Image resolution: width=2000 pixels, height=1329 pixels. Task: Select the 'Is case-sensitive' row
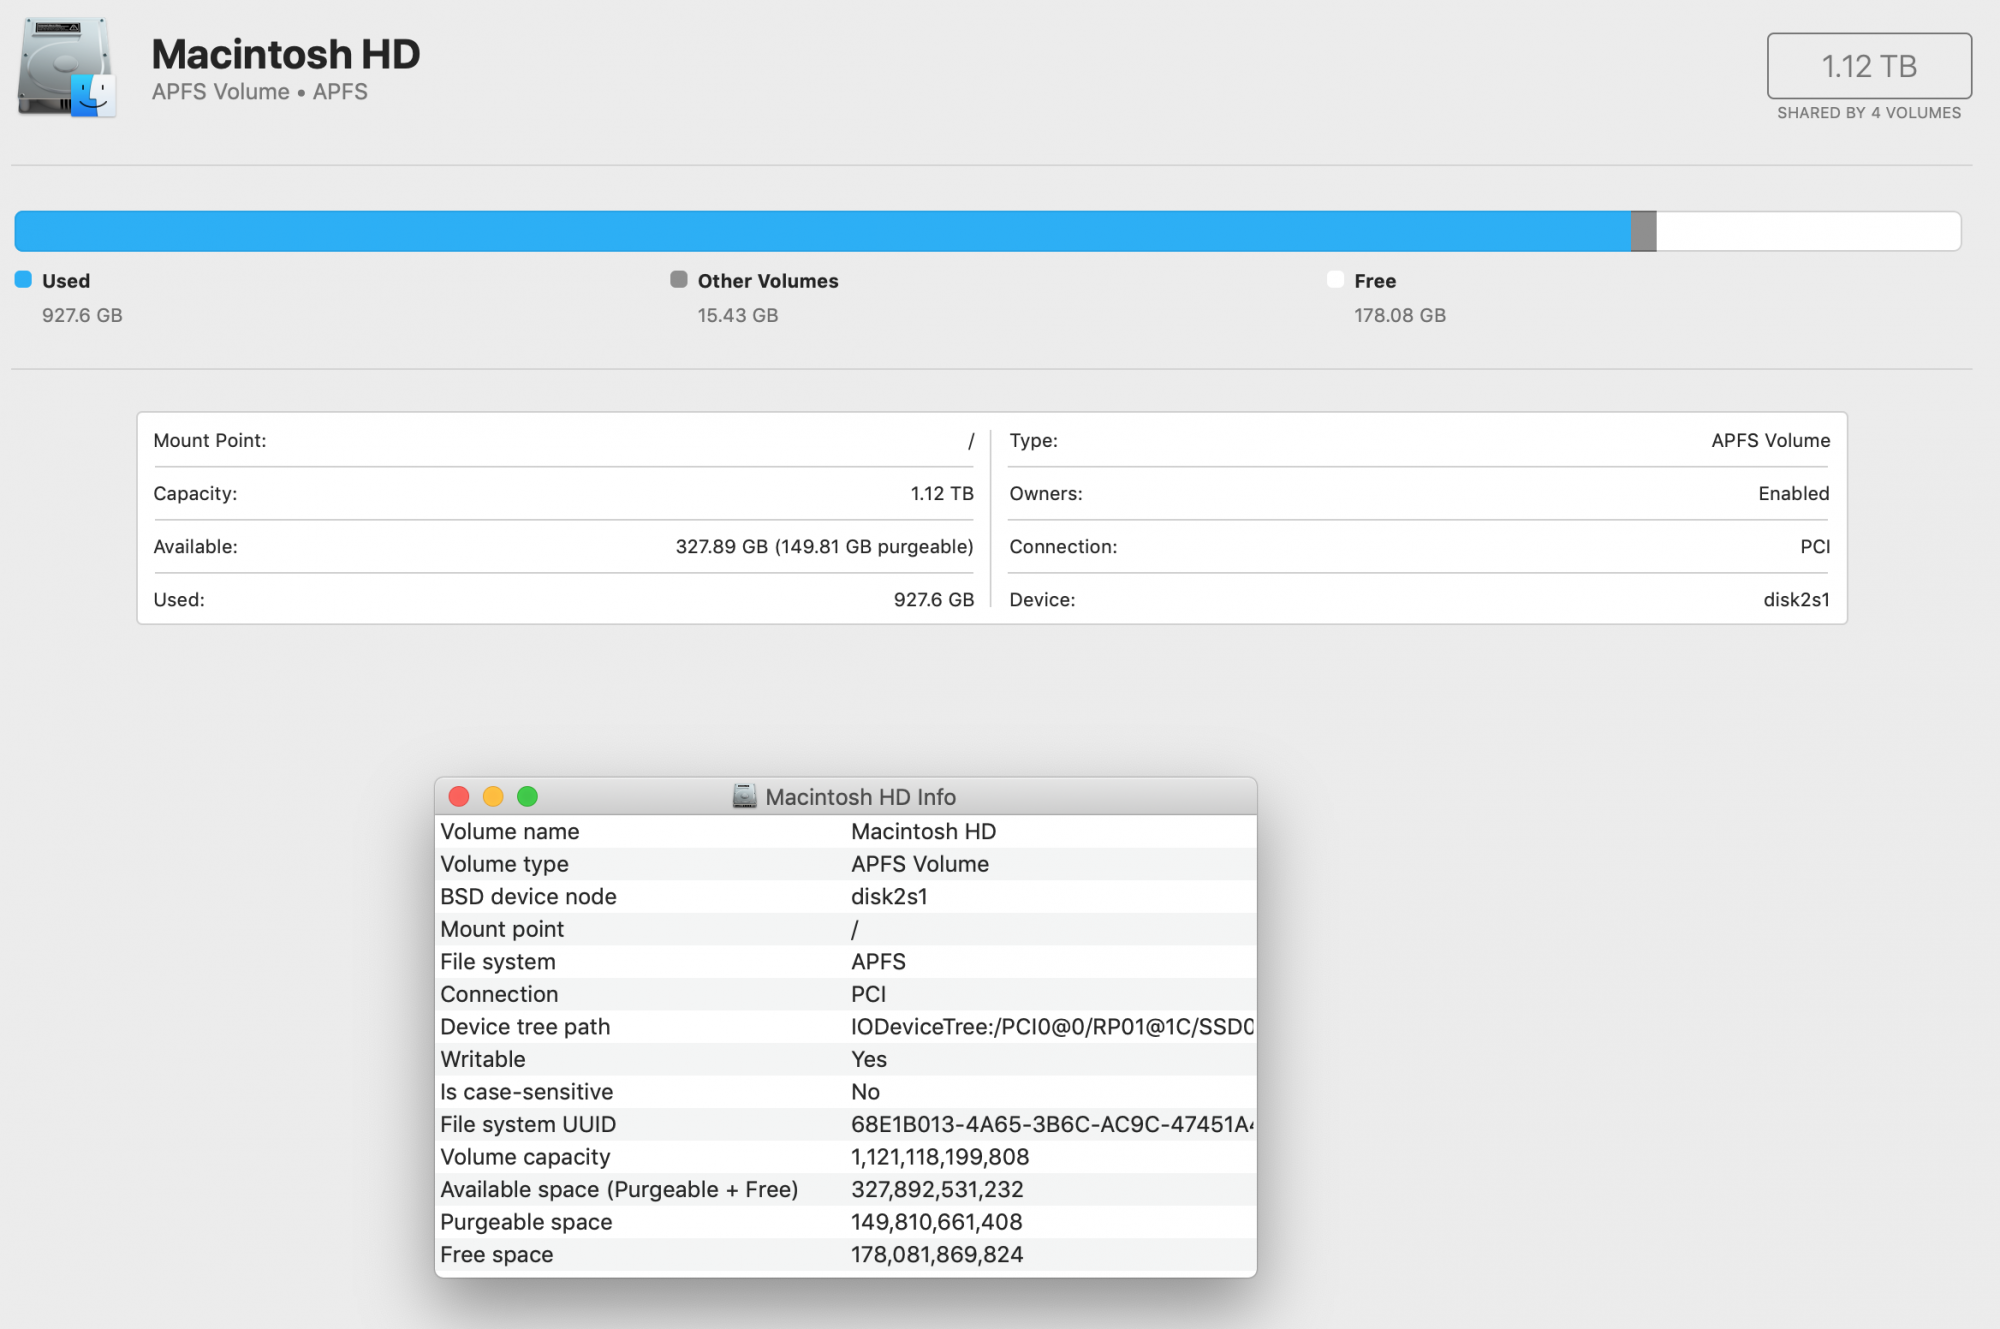[x=846, y=1091]
